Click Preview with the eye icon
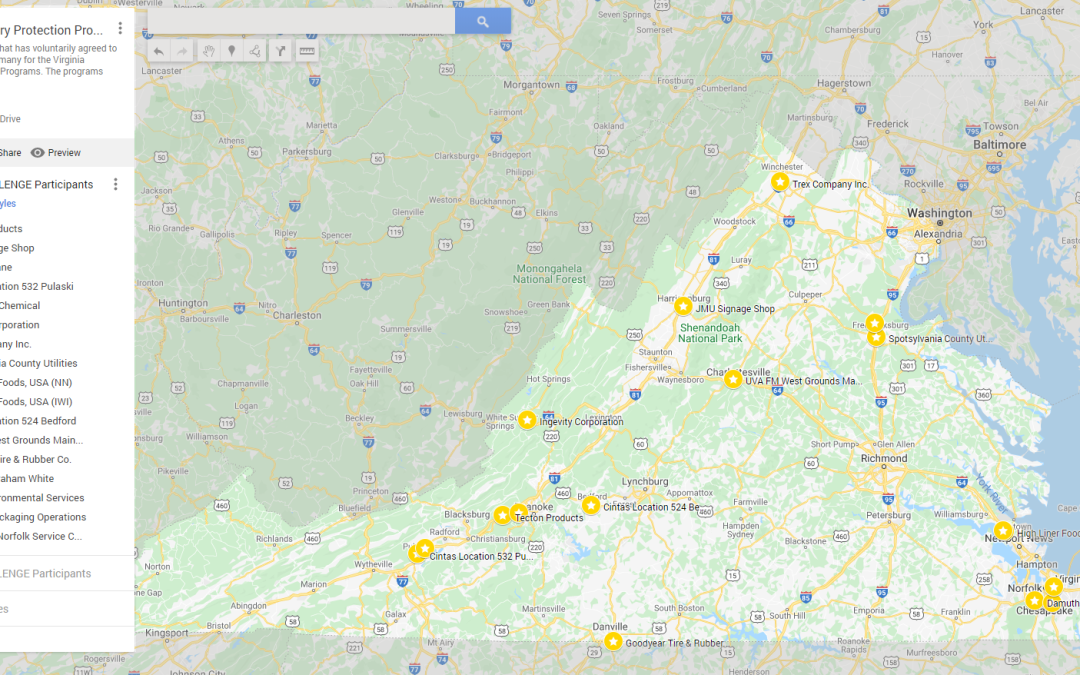The height and width of the screenshot is (675, 1080). click(x=56, y=153)
